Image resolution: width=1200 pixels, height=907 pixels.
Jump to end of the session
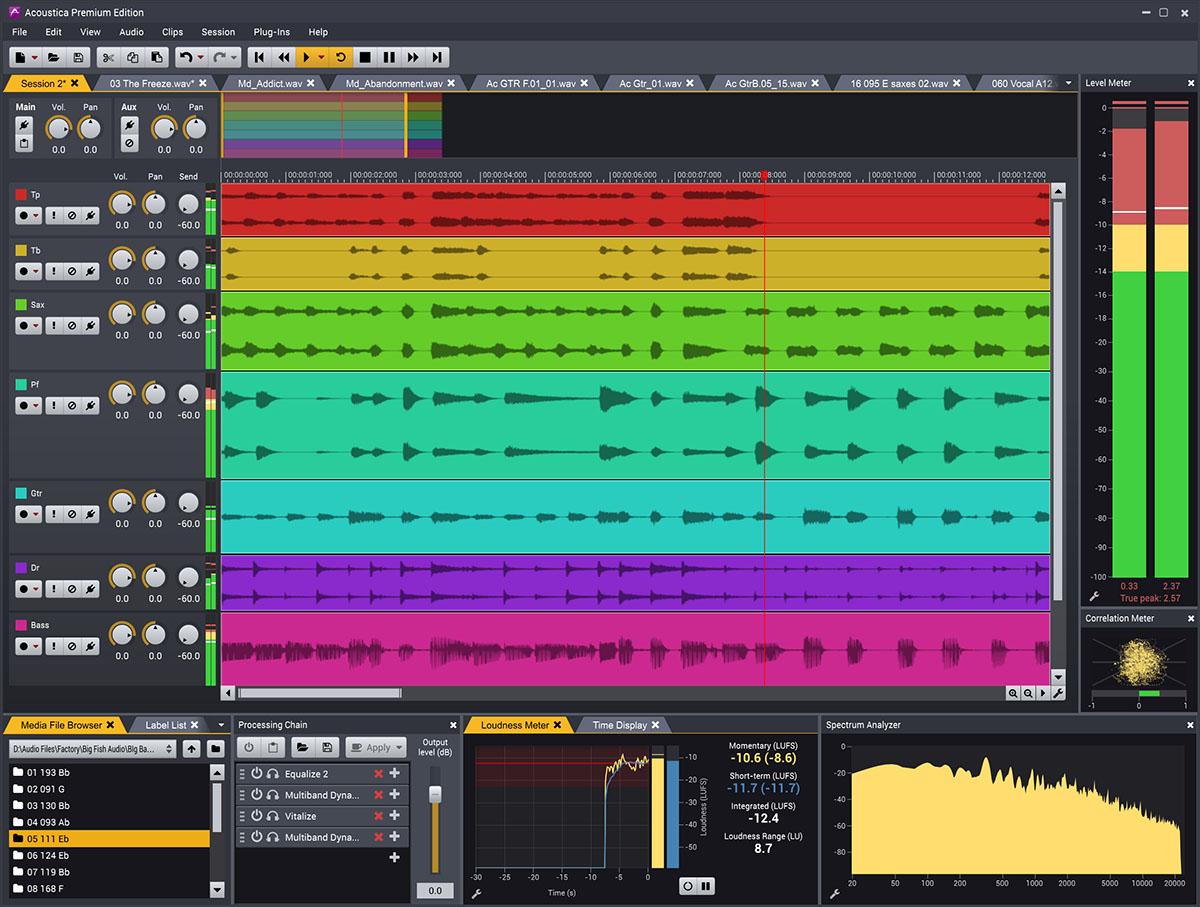click(437, 58)
